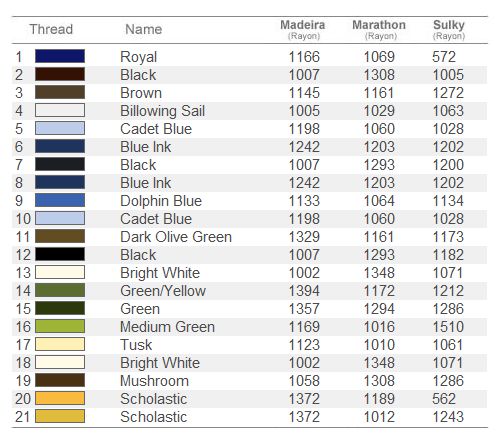Click the Medium Green color swatch
500x438 pixels.
click(x=60, y=326)
